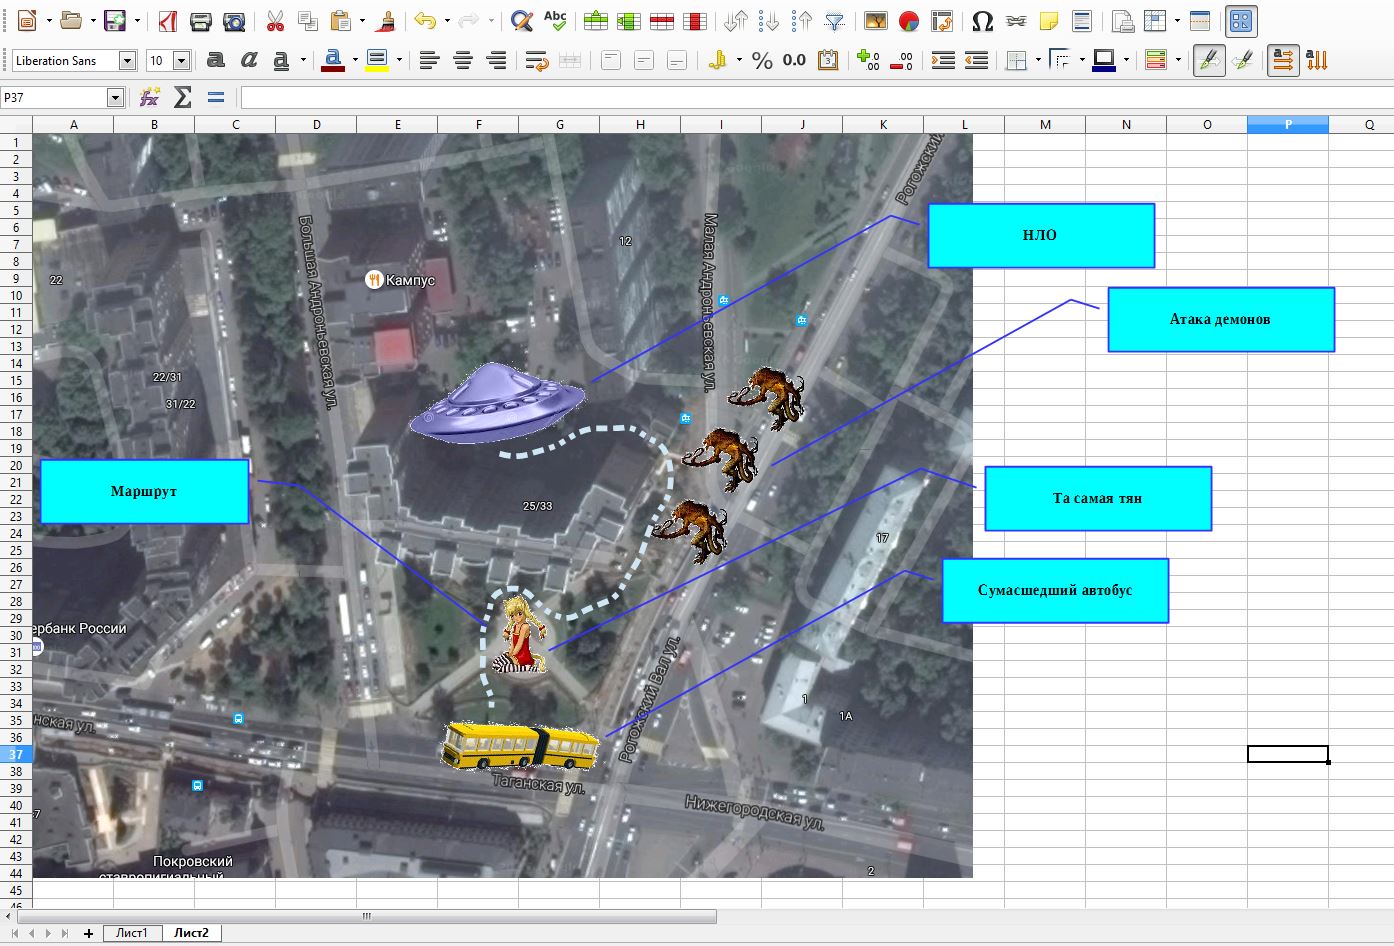The width and height of the screenshot is (1394, 946).
Task: Click the AutoFilter funnel icon
Action: [x=834, y=21]
